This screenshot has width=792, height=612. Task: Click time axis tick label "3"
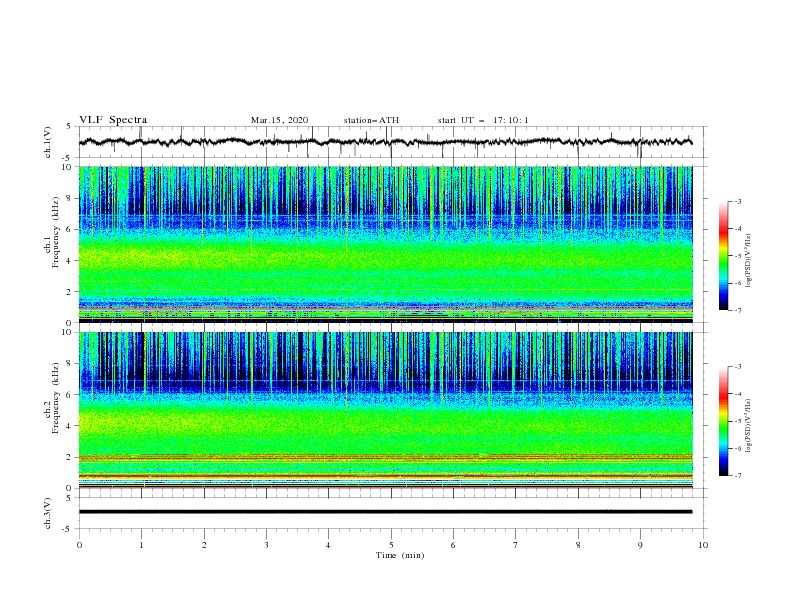[266, 545]
